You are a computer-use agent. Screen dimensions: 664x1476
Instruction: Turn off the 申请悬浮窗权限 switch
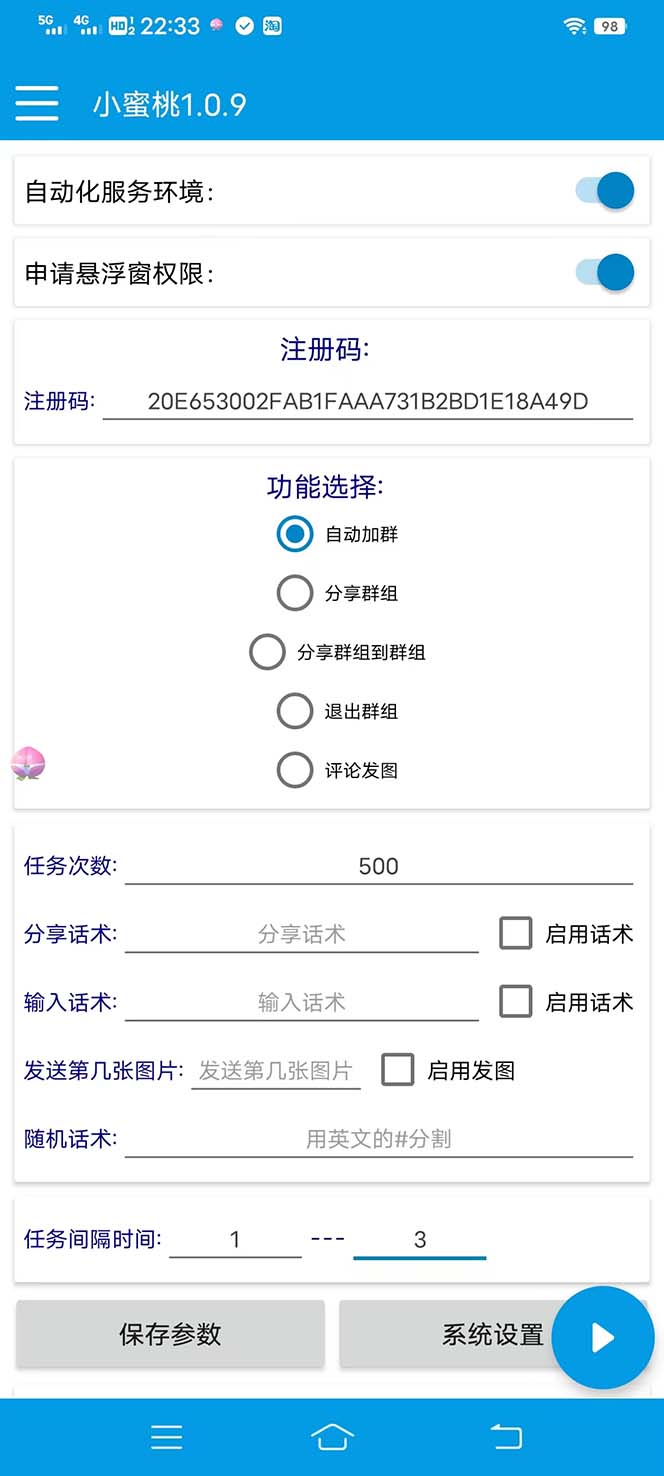(604, 273)
